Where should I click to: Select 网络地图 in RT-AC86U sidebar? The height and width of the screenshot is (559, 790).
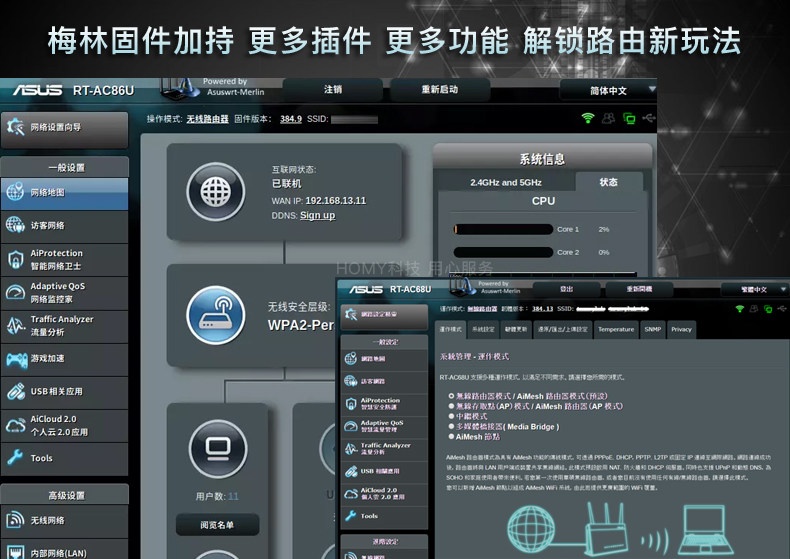click(64, 193)
